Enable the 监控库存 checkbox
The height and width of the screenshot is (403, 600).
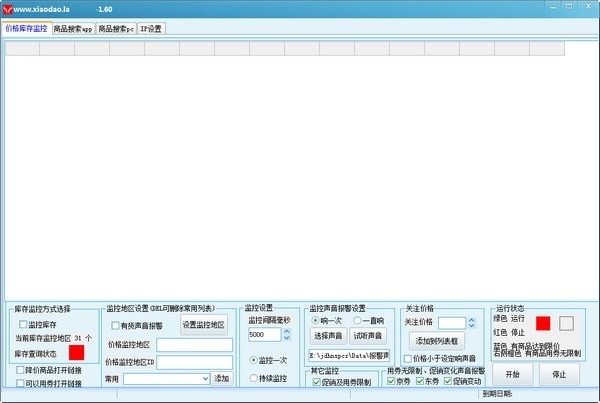(x=23, y=325)
